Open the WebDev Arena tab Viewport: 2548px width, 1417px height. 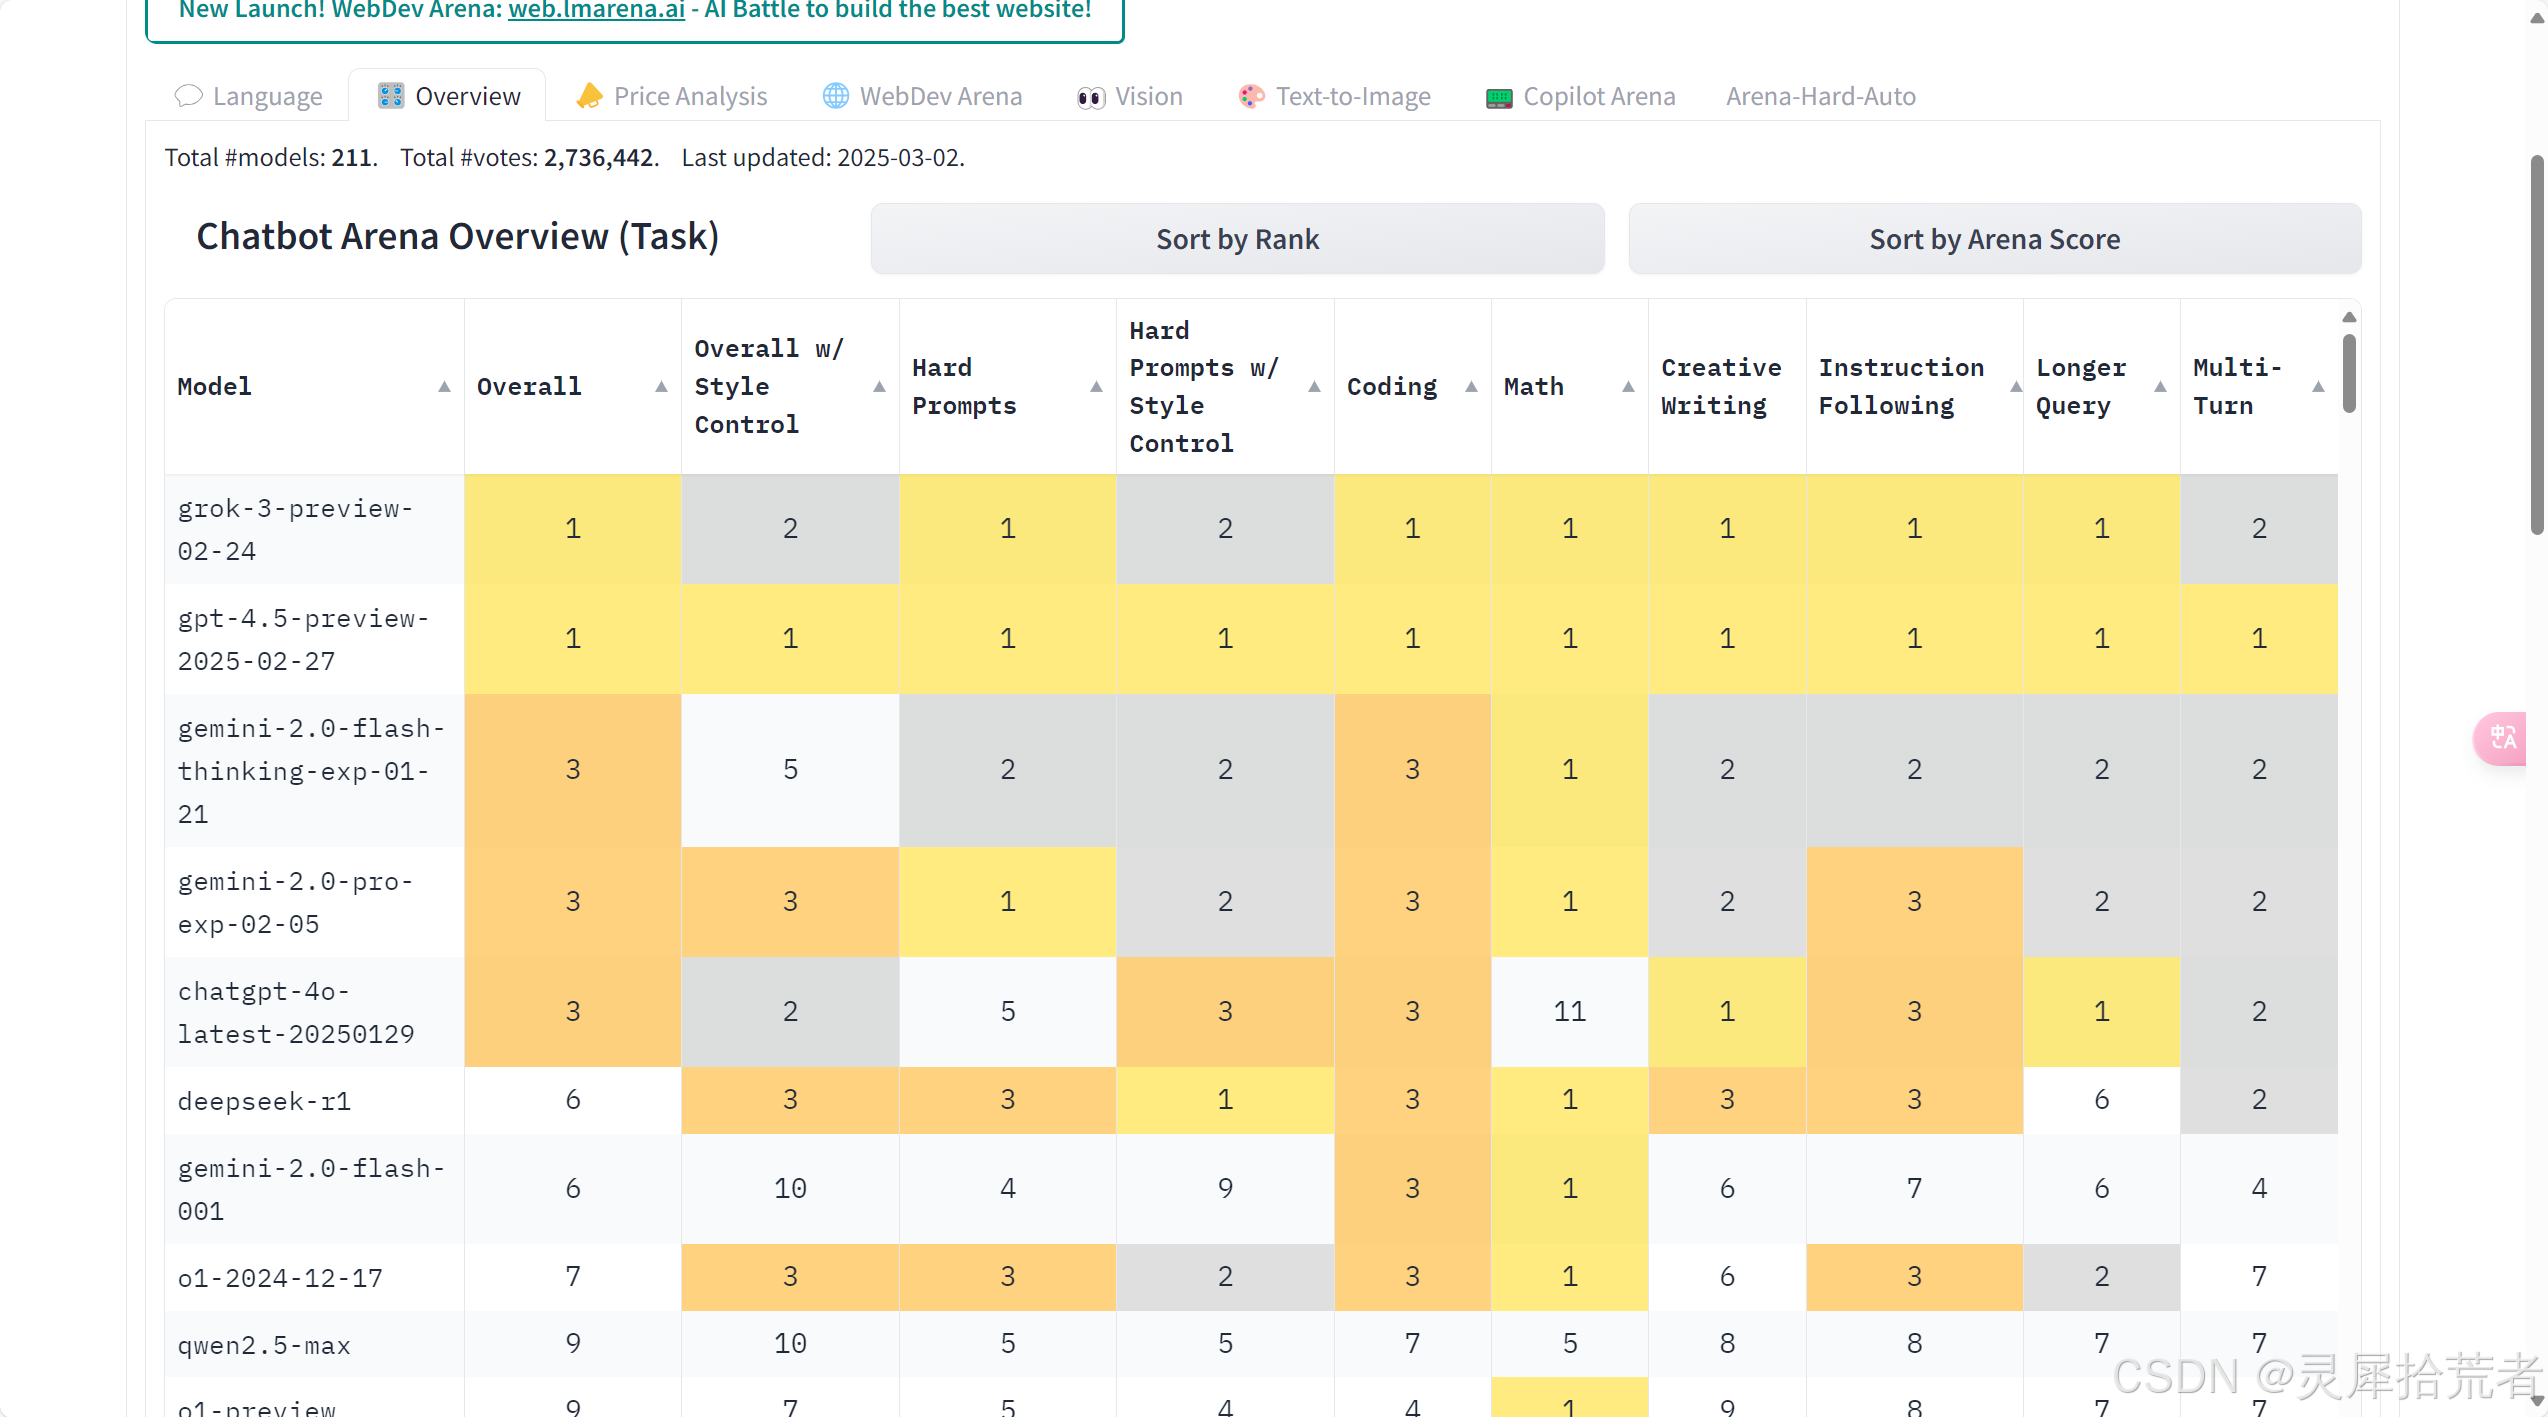[921, 96]
